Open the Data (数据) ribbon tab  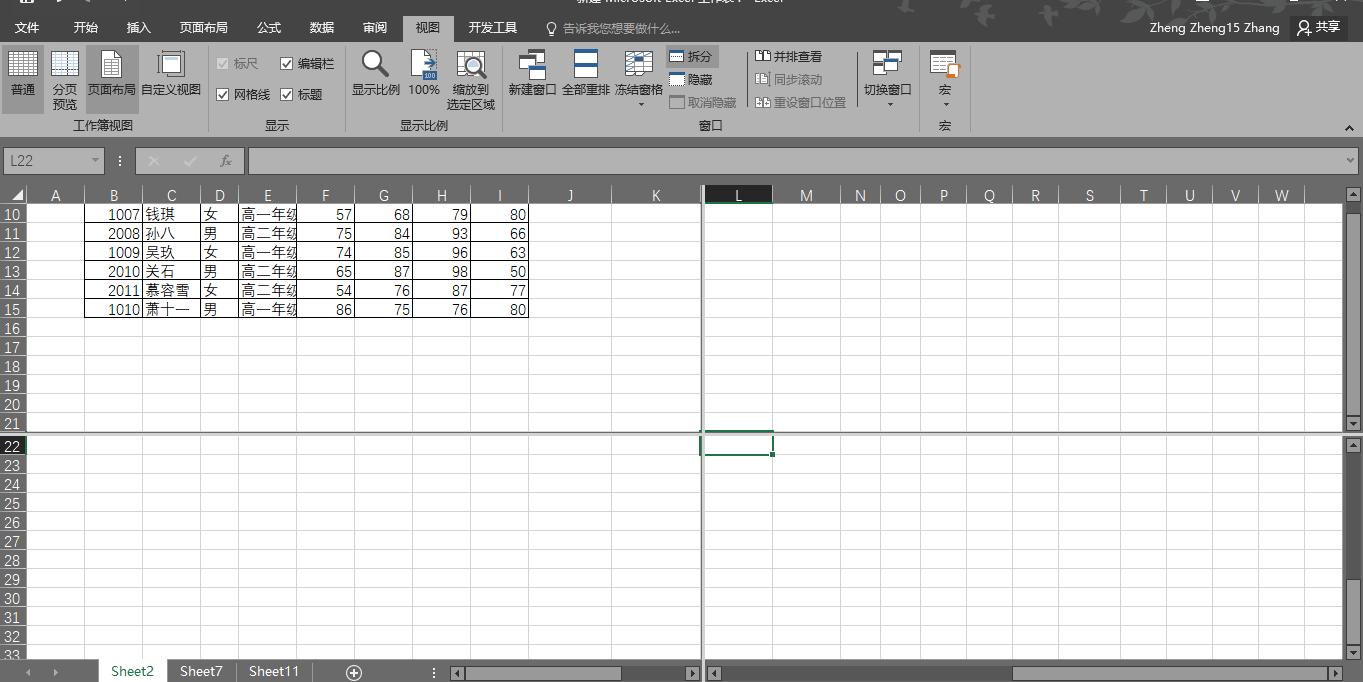pos(322,28)
